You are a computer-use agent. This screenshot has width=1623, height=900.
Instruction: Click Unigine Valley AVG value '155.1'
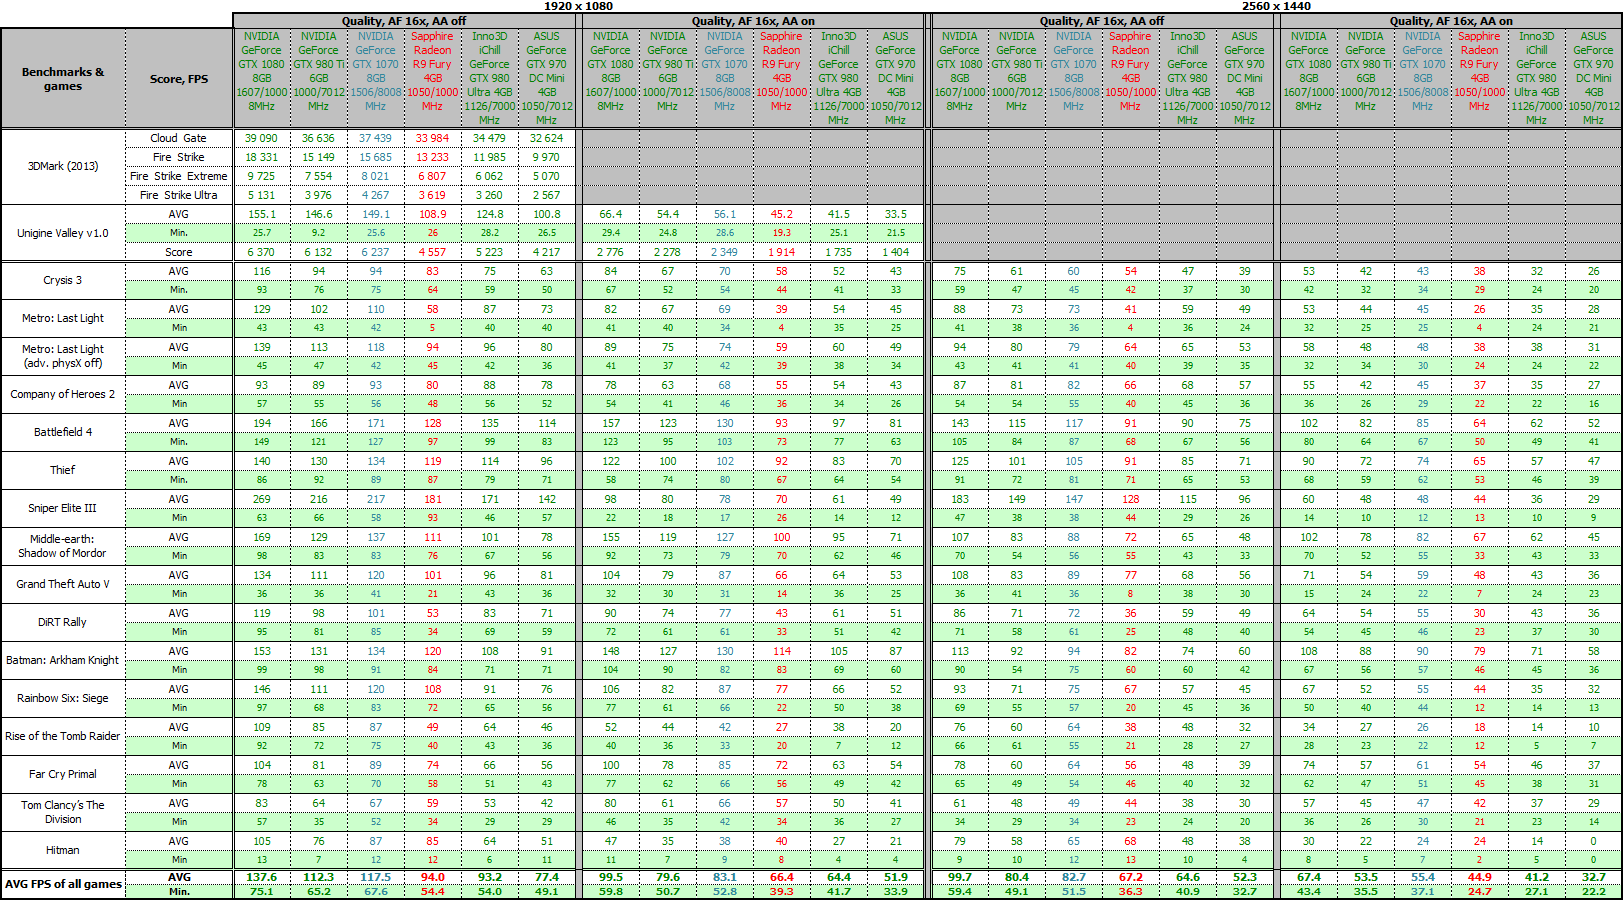click(262, 214)
